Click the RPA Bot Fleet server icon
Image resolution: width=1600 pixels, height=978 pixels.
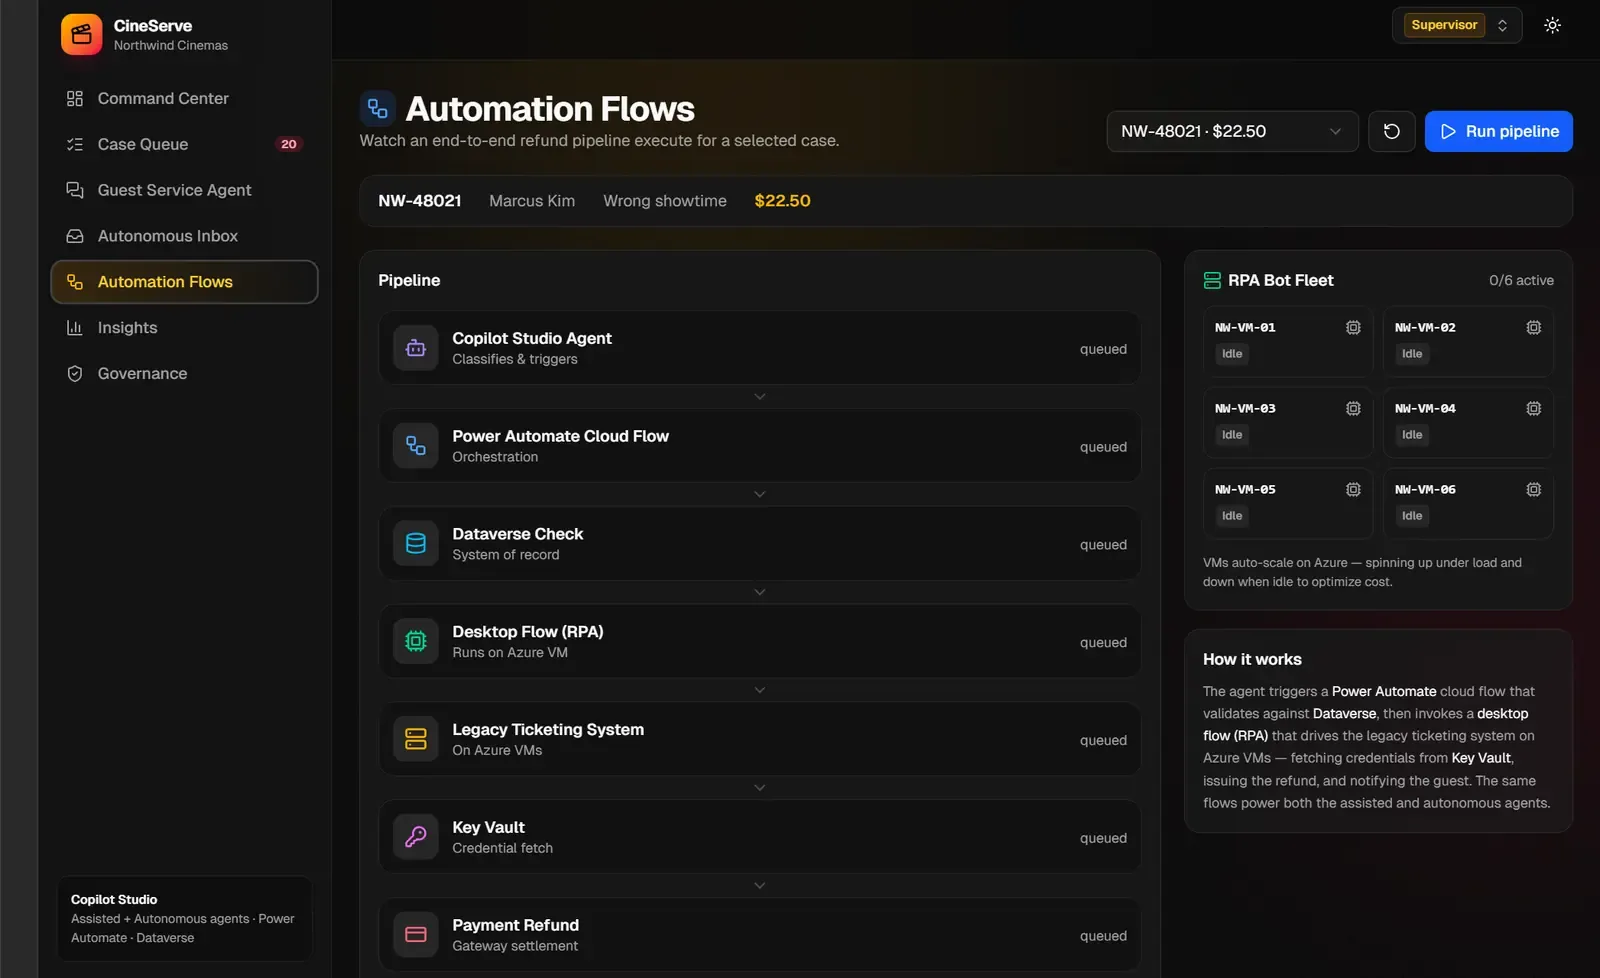[1212, 281]
